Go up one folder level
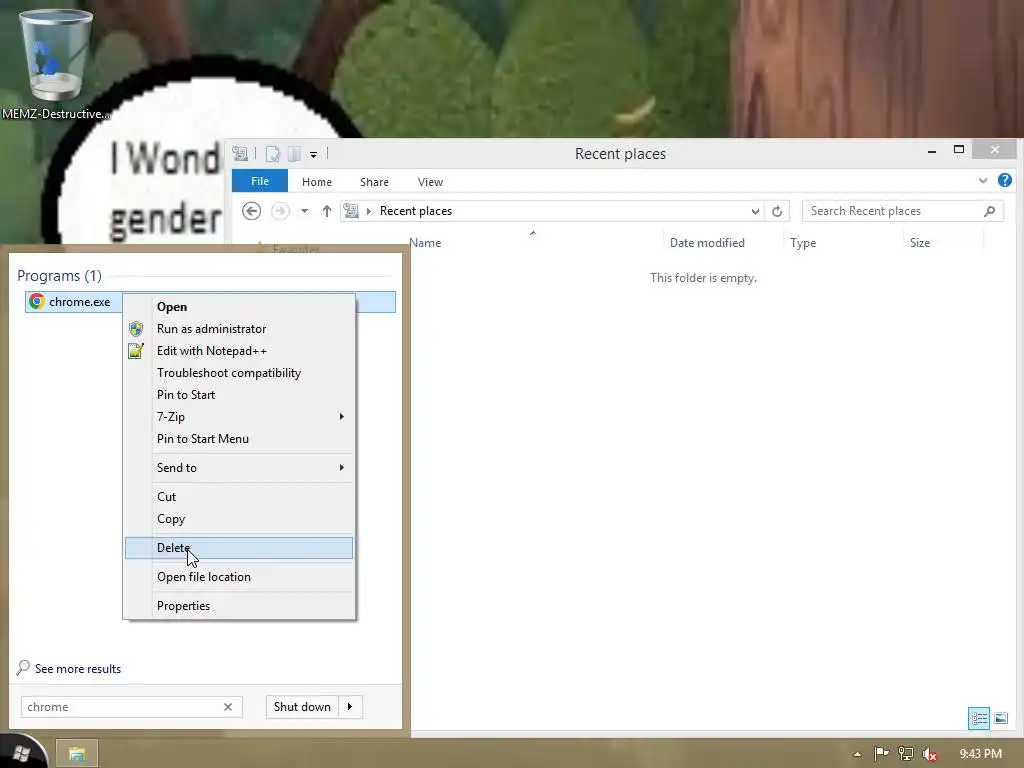 (x=327, y=211)
